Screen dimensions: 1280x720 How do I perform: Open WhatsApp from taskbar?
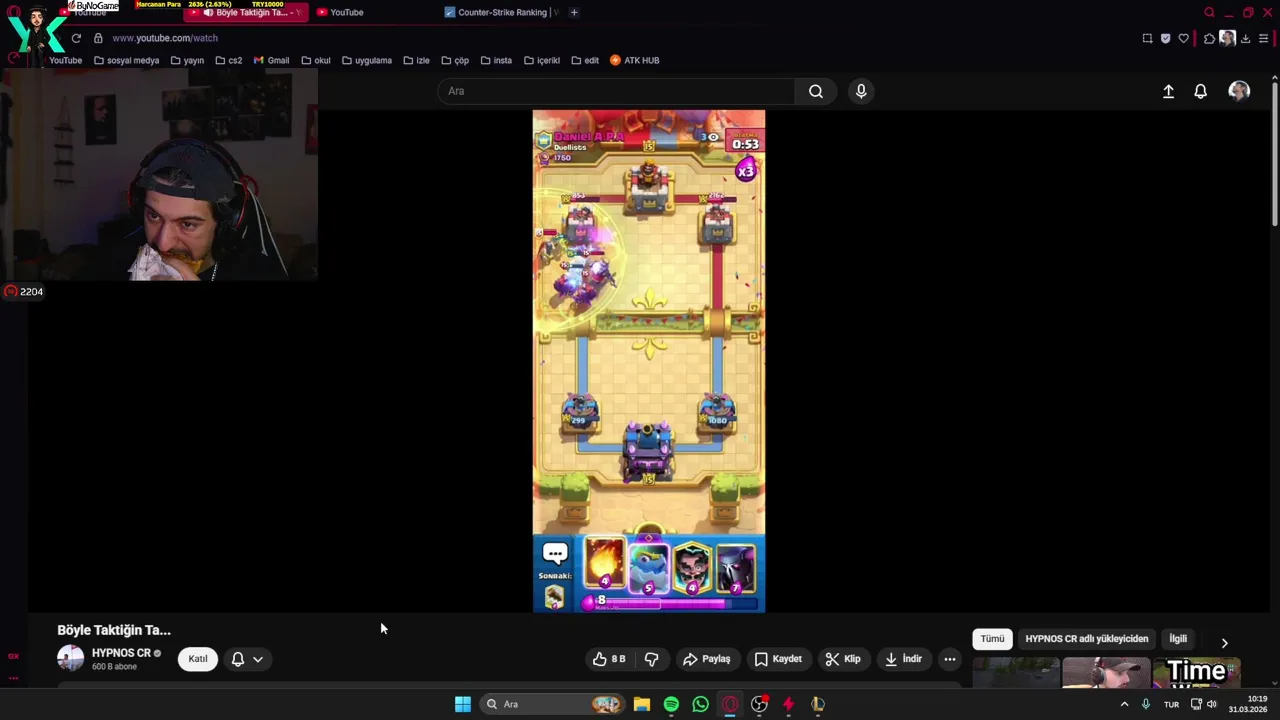click(x=700, y=704)
